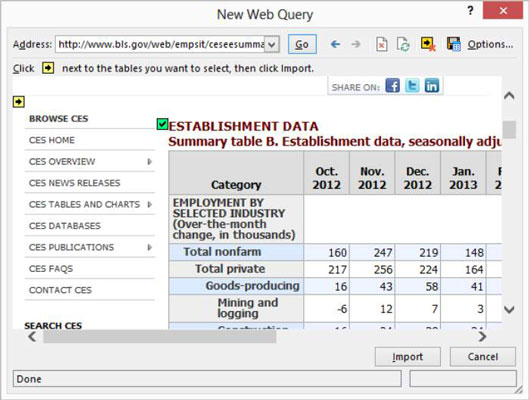Click the BROWSE CES heading
The height and width of the screenshot is (400, 529).
click(58, 119)
